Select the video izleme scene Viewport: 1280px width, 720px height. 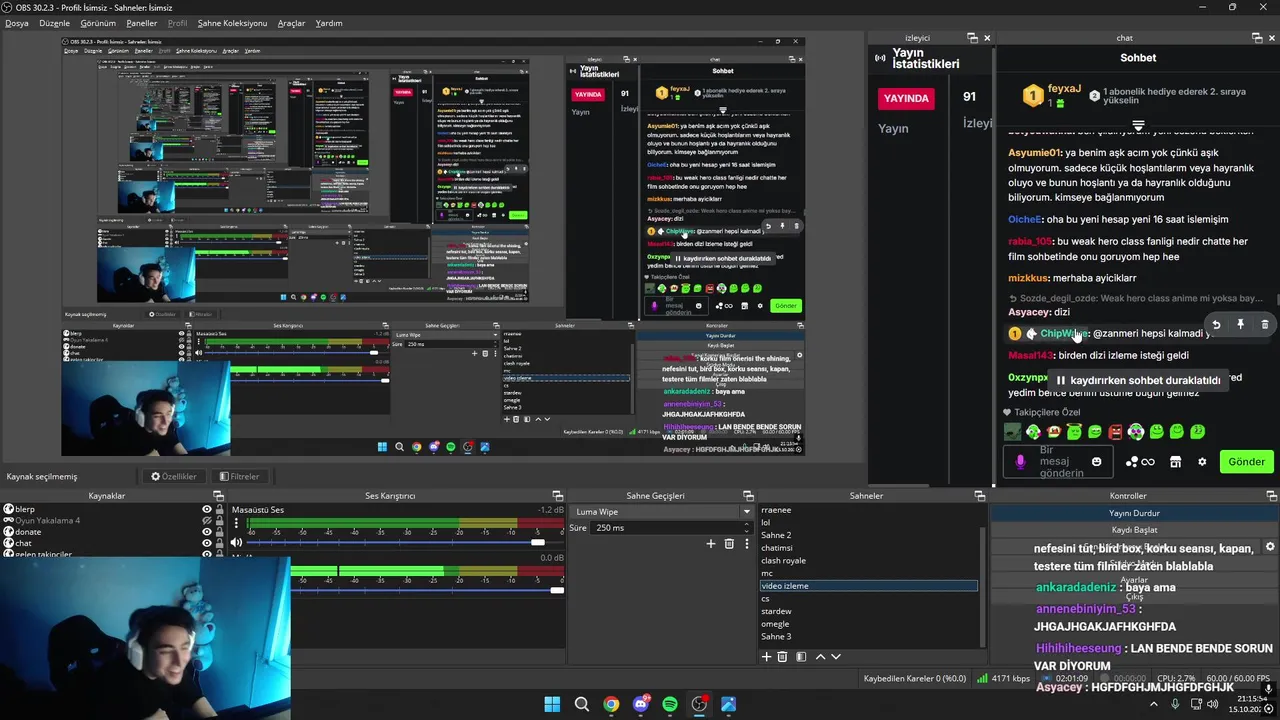[x=868, y=586]
